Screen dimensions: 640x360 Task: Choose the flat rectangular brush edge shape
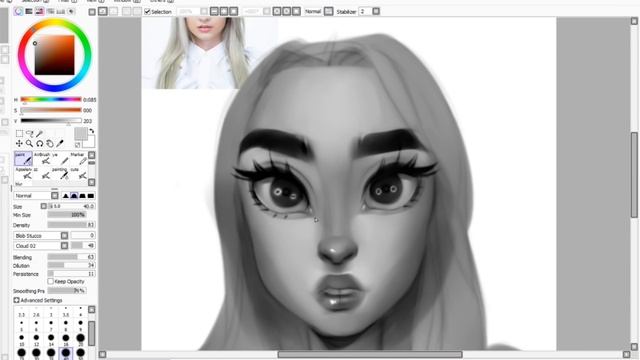[x=91, y=196]
